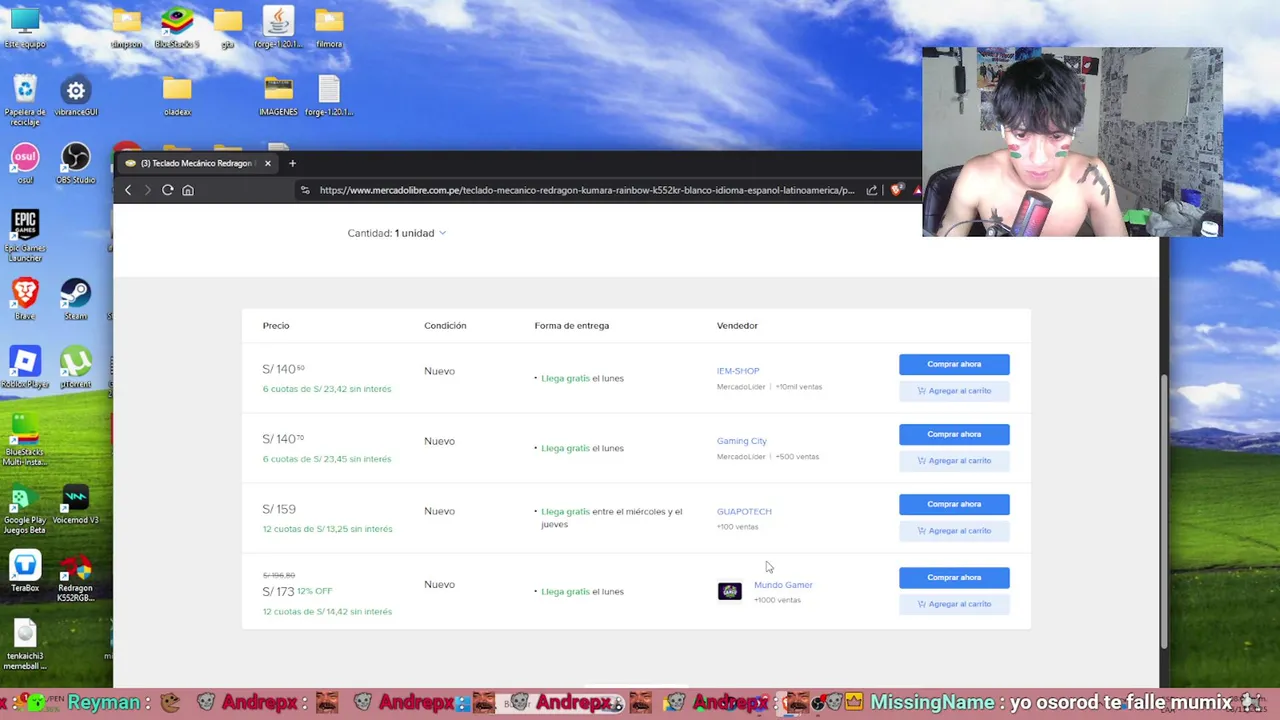
Task: Add GUAPOTECH offer to cart
Action: 954,531
